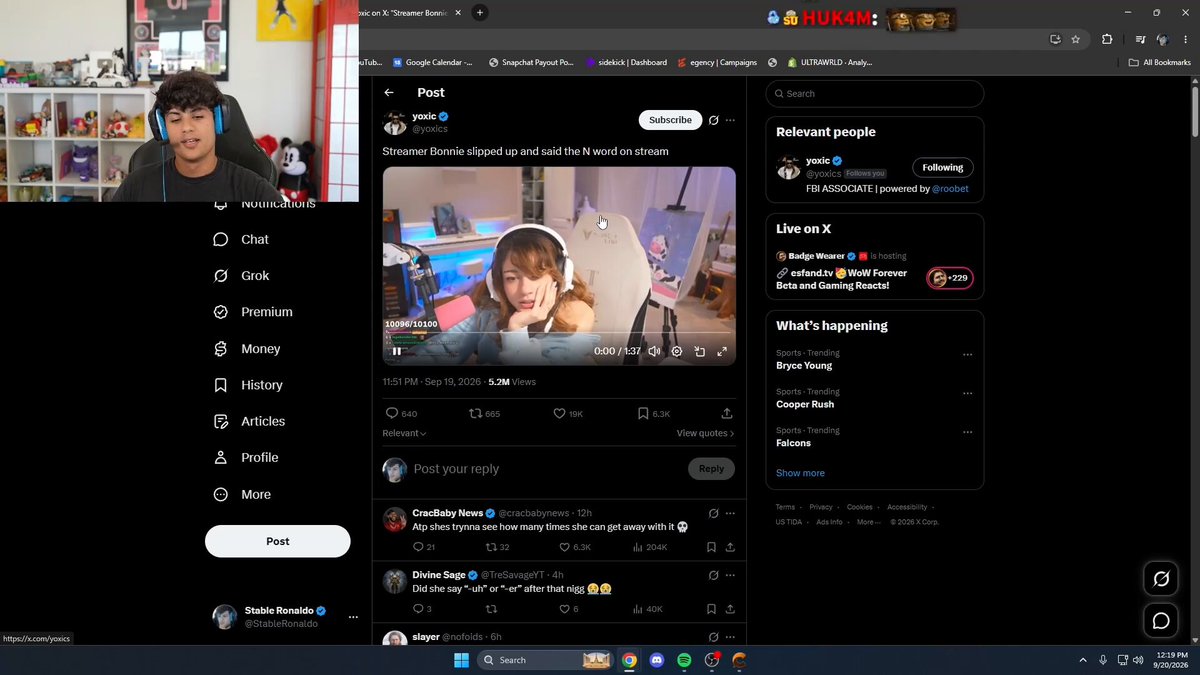Open the Relevant sort dropdown for replies
The image size is (1200, 675).
[x=404, y=433]
